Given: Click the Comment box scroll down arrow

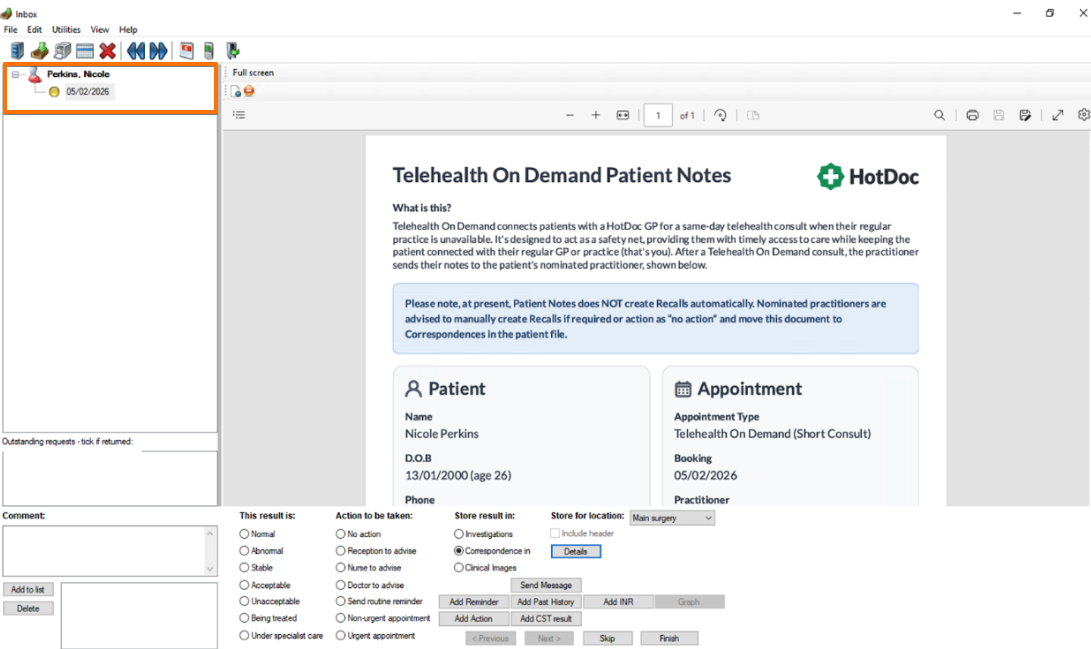Looking at the screenshot, I should coord(210,569).
